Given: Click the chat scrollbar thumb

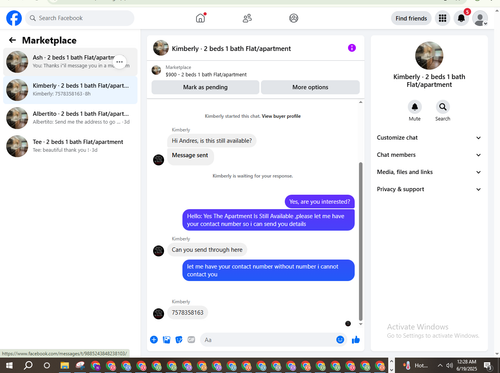Looking at the screenshot, I should pos(360,242).
